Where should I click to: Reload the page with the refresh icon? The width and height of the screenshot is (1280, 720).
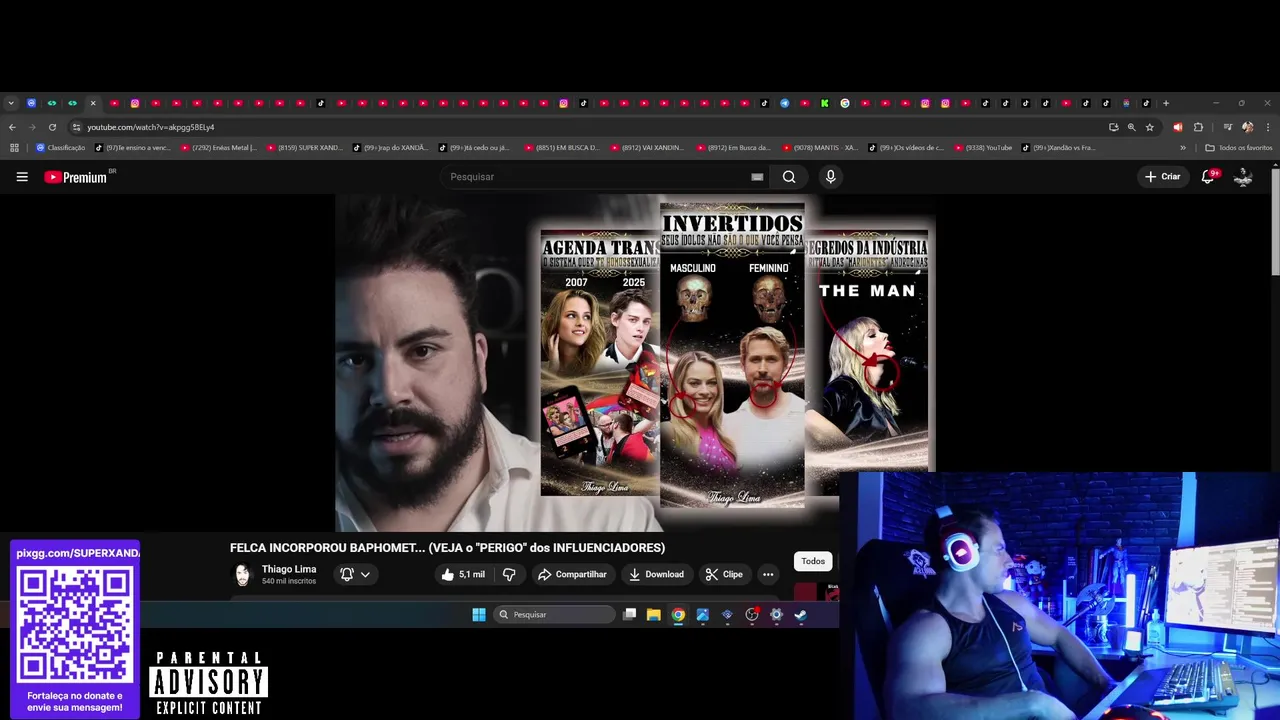[52, 127]
